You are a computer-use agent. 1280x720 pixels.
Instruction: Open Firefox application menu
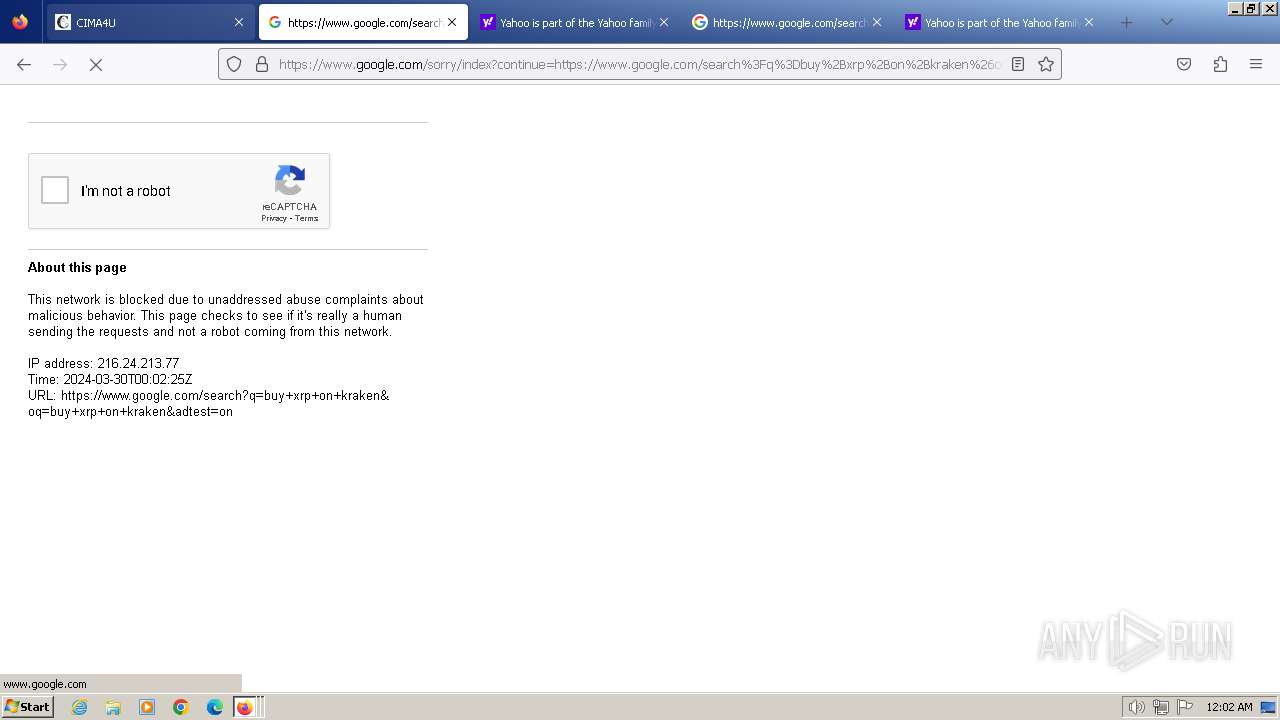(1256, 64)
